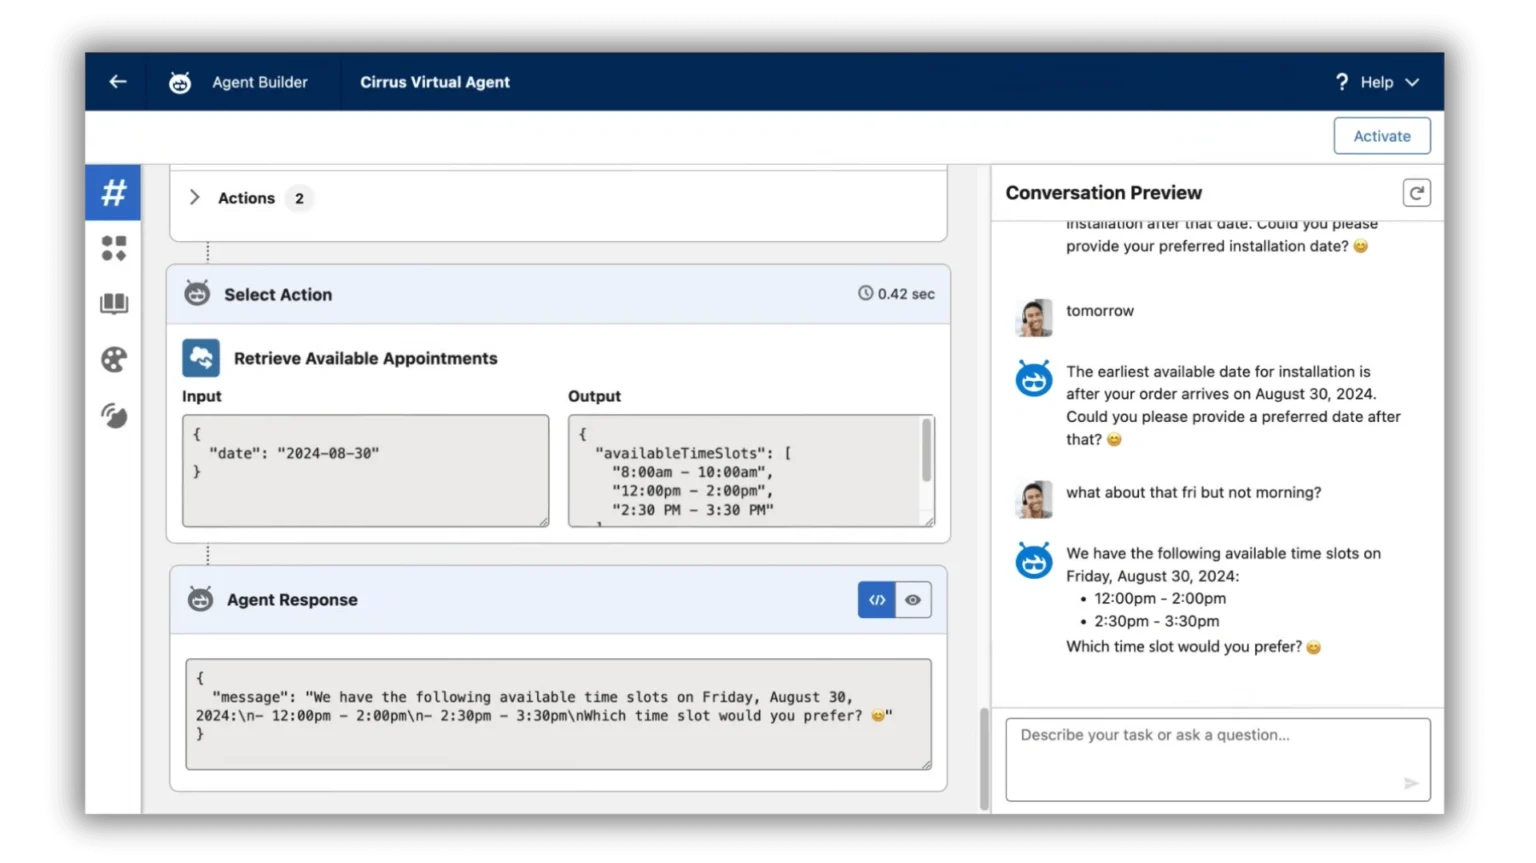
Task: Open the signal sidebar icon
Action: 114,416
